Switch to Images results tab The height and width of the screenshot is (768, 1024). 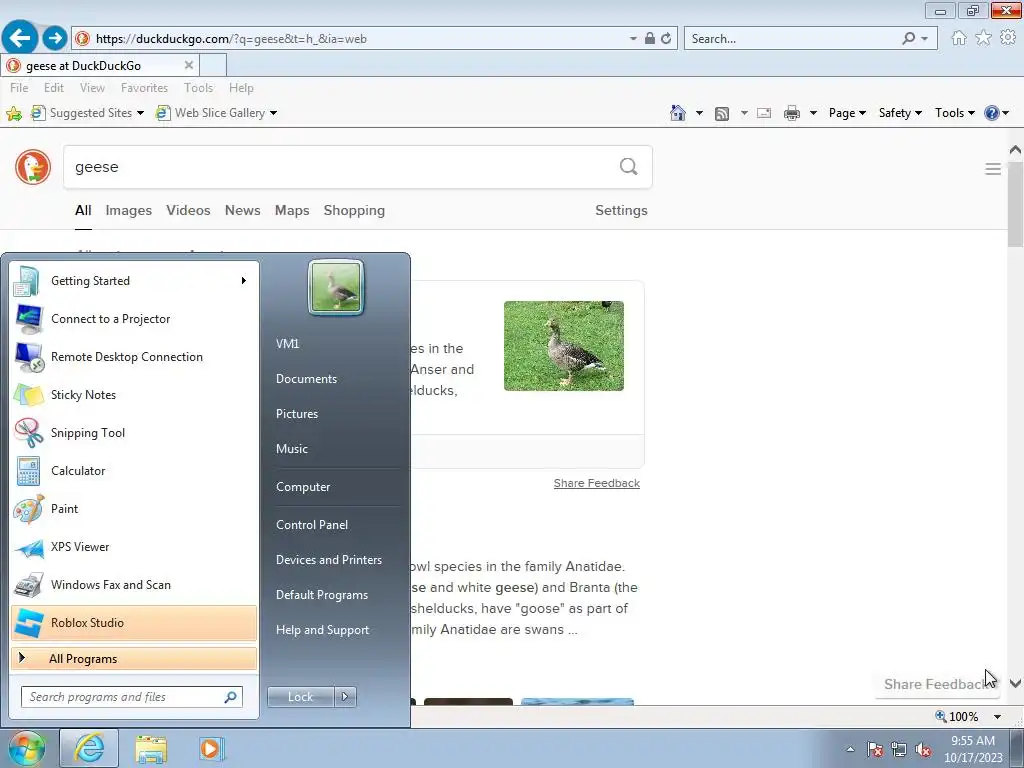point(129,210)
